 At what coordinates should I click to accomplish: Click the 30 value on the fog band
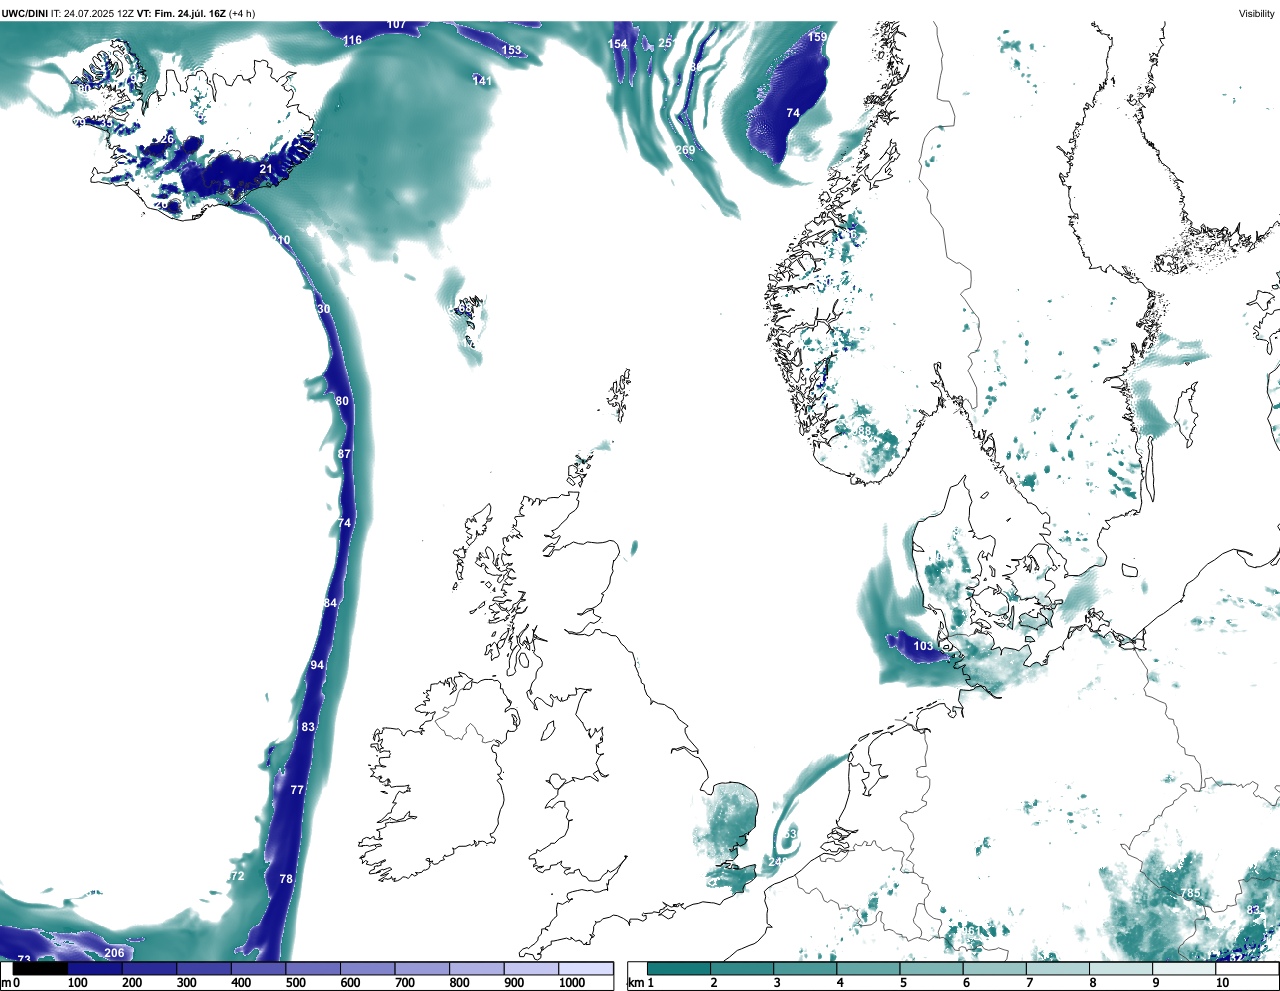[324, 309]
